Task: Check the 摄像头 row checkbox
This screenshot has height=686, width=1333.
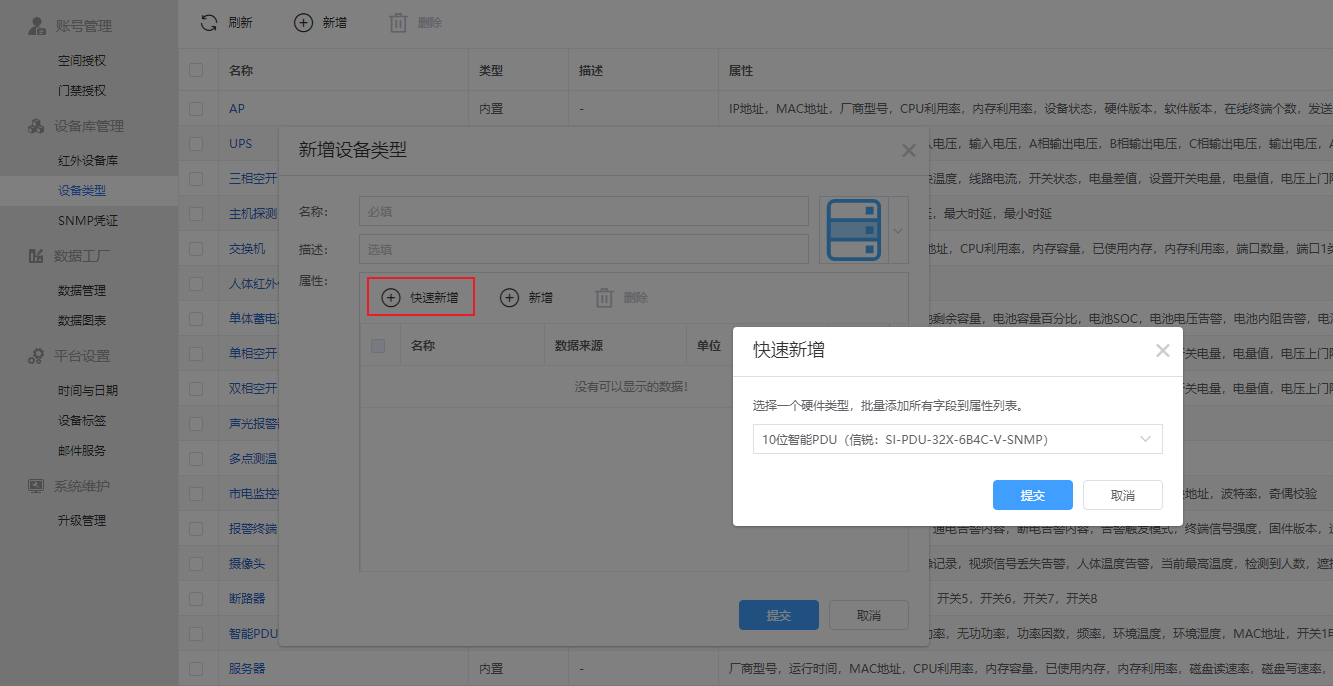Action: tap(196, 563)
